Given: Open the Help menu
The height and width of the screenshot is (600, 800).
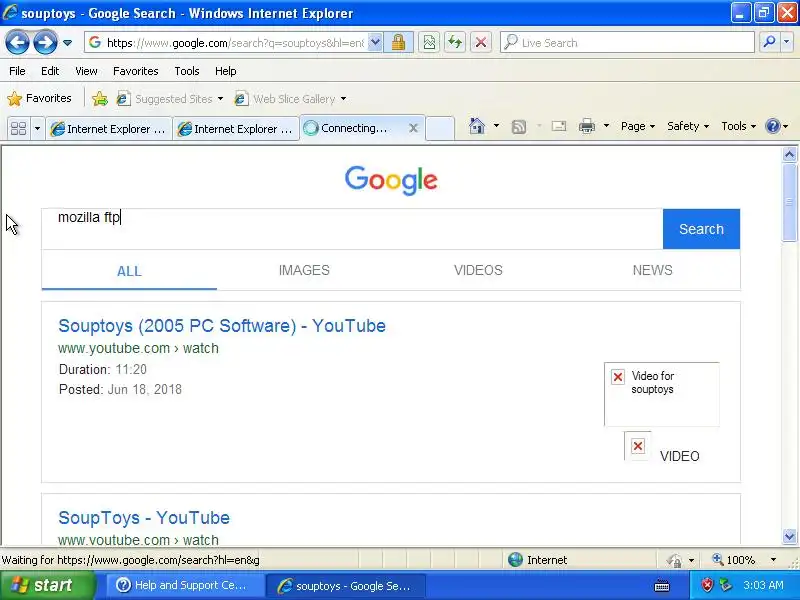Looking at the screenshot, I should coord(226,71).
